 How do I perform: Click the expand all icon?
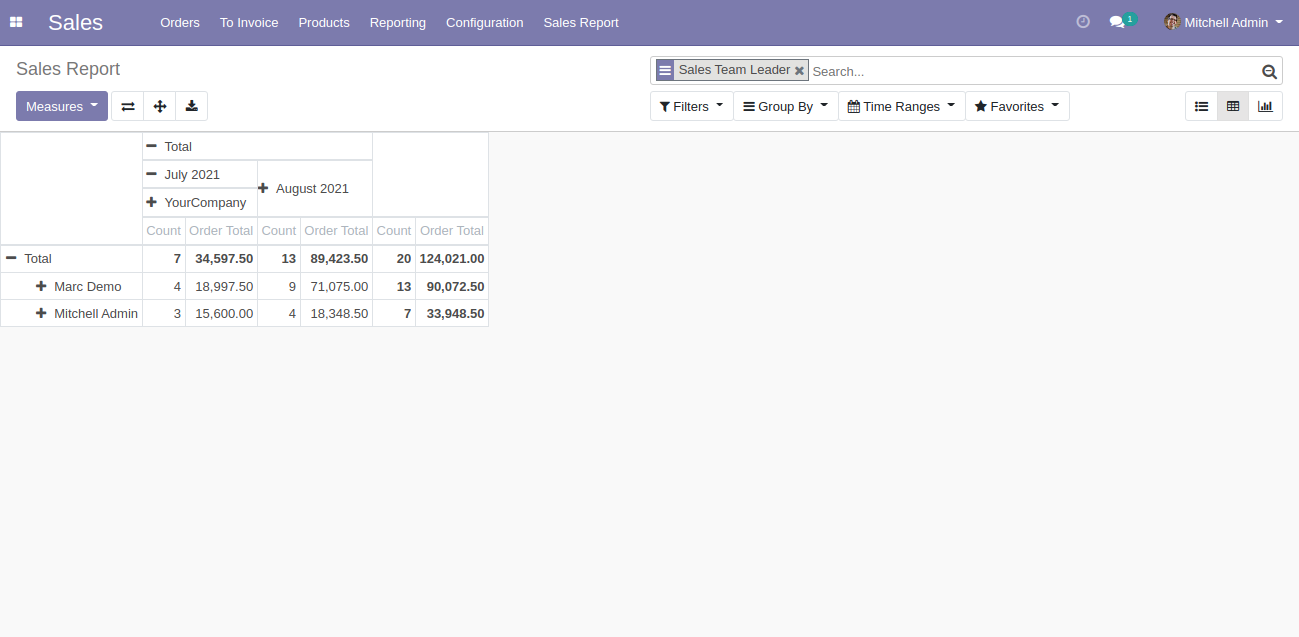160,106
